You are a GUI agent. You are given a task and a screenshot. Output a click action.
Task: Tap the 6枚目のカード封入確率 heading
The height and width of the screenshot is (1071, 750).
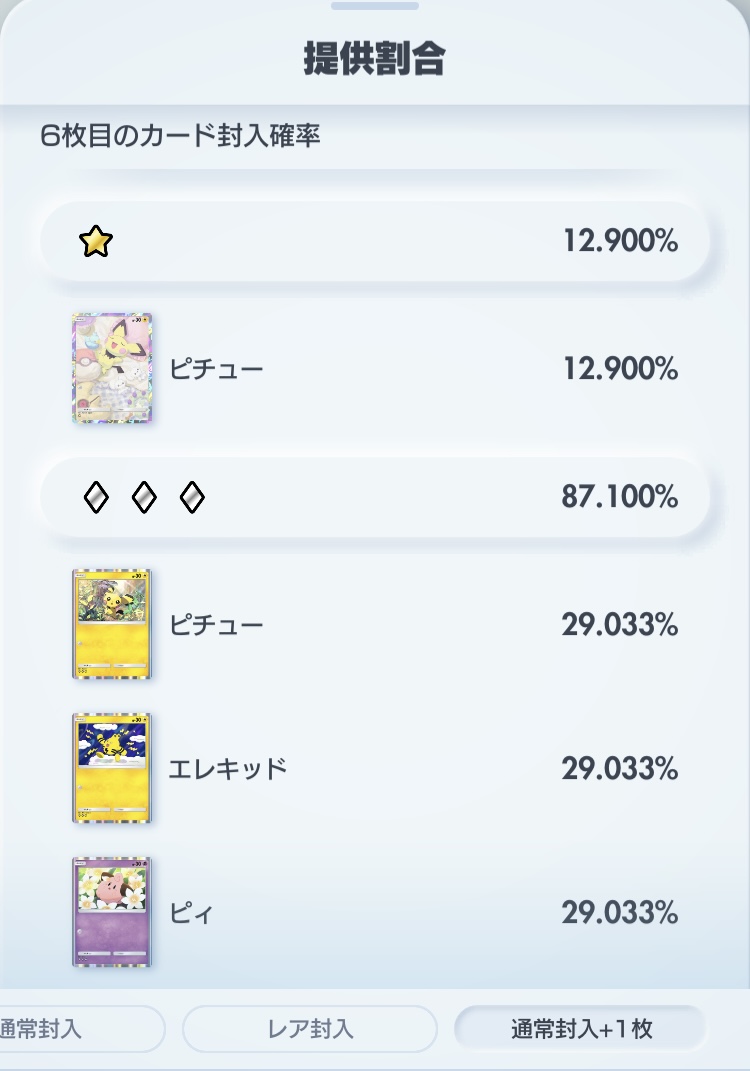pos(180,136)
